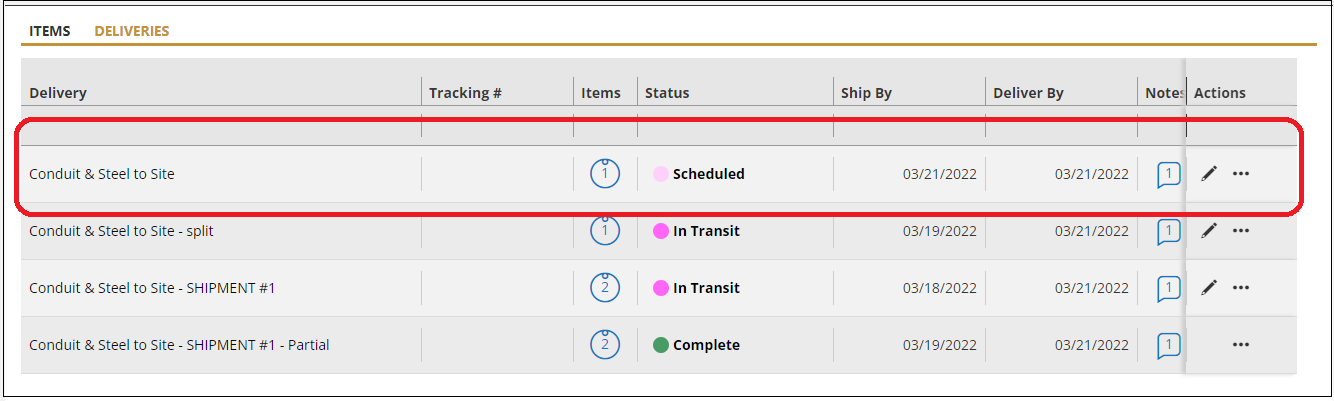Edit the Conduit & Steel to Site delivery
1334x401 pixels.
tap(1209, 174)
